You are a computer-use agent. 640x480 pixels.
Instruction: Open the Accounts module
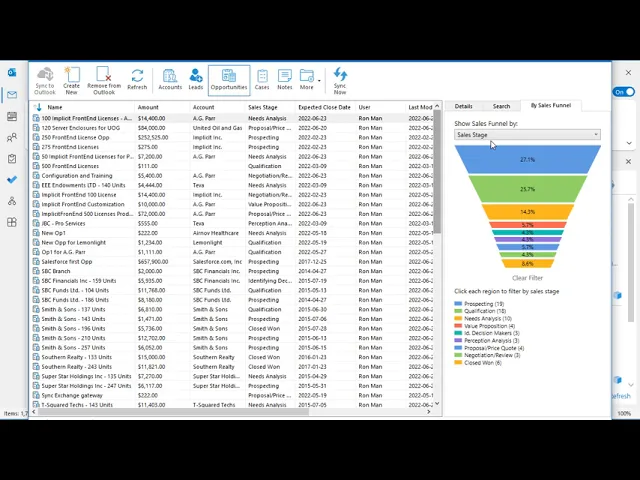170,80
